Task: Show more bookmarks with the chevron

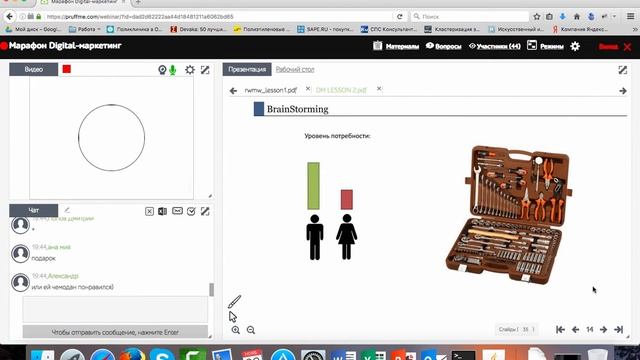Action: point(635,29)
